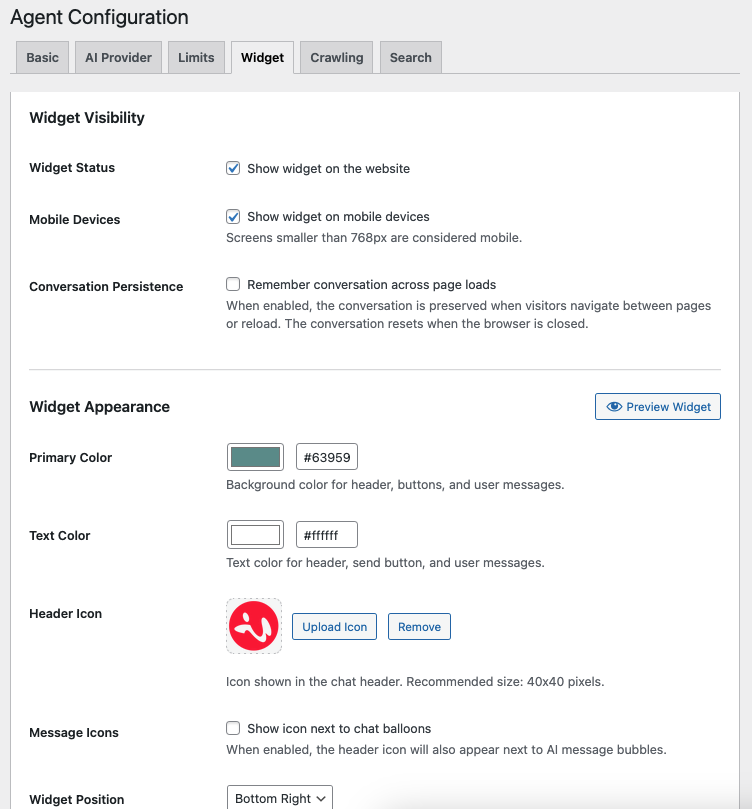Switch to the Crawling tab
Image resolution: width=752 pixels, height=809 pixels.
[336, 57]
